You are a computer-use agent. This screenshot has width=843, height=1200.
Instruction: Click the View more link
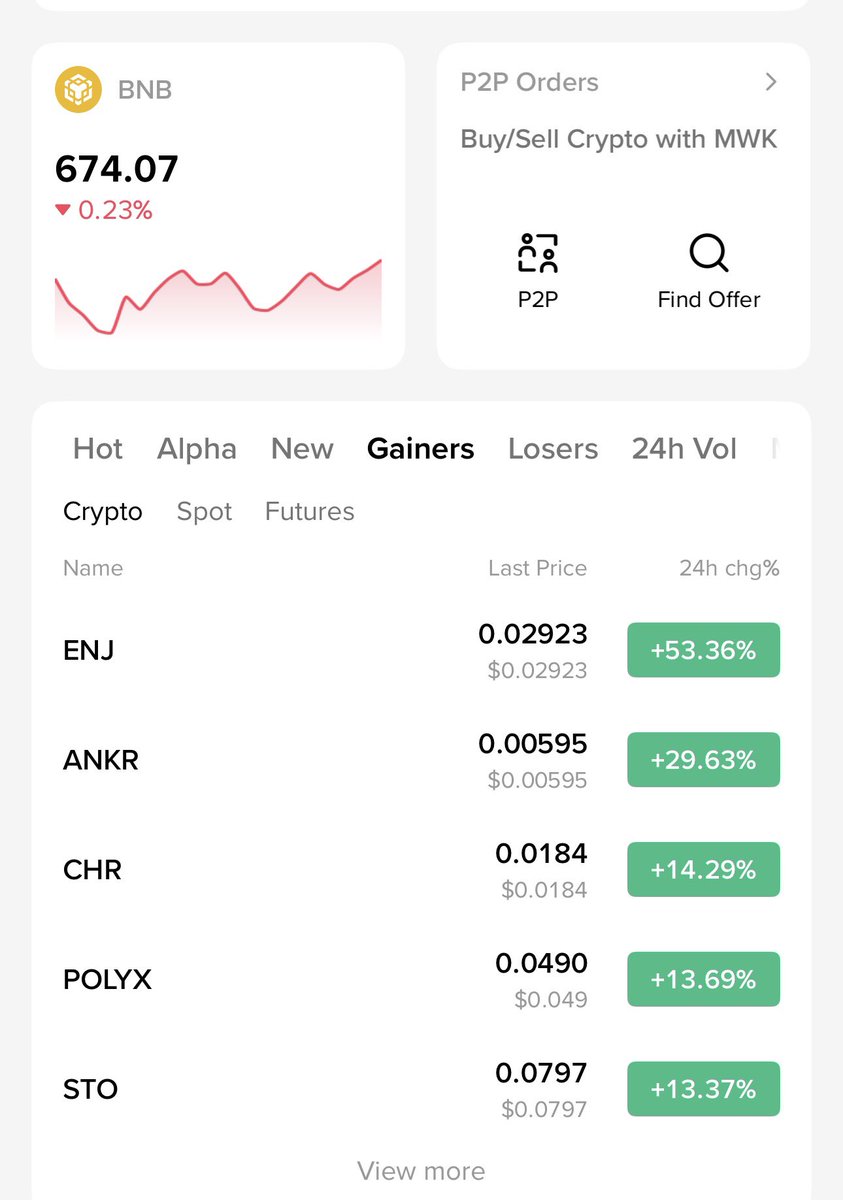pos(421,1171)
